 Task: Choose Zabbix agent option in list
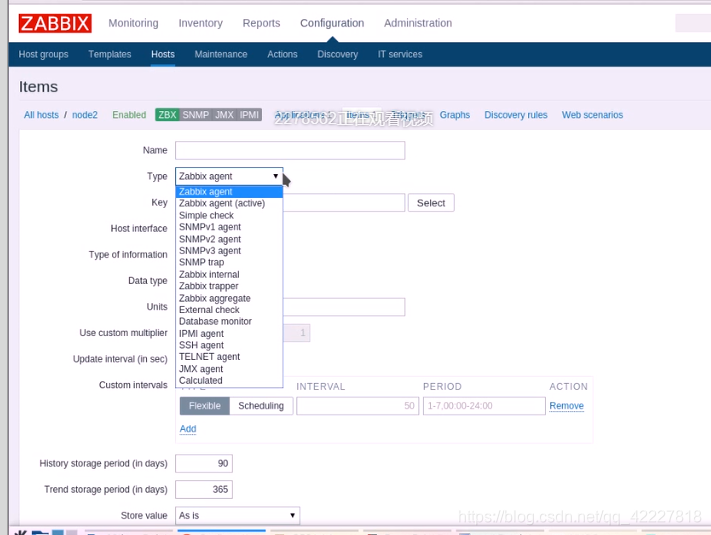[229, 192]
